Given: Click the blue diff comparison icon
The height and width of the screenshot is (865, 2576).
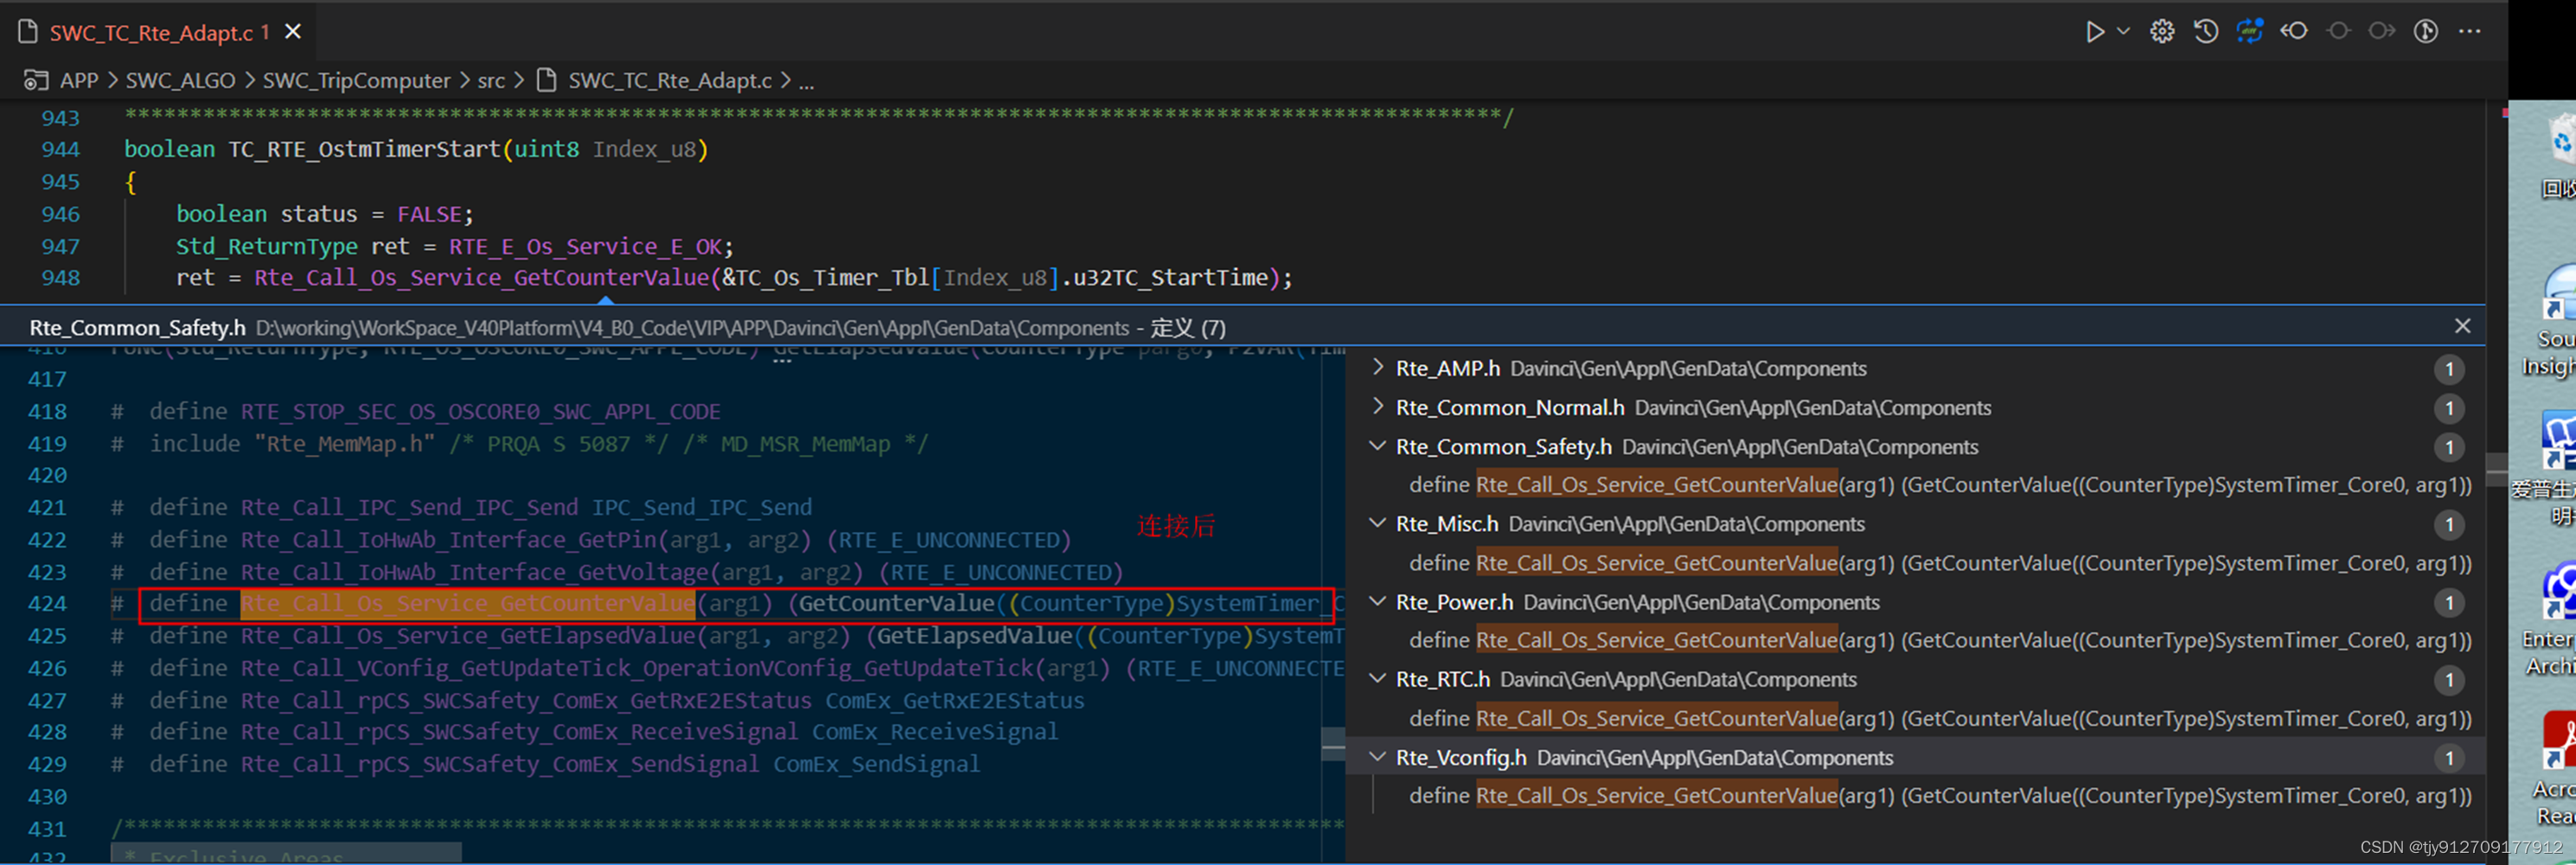Looking at the screenshot, I should (x=2249, y=31).
